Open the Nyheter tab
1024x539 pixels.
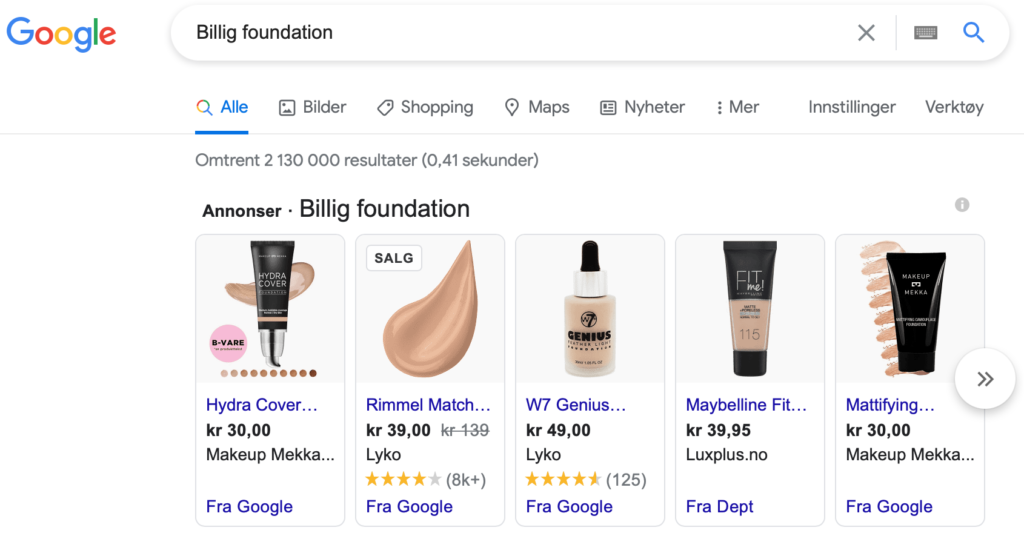(x=643, y=107)
